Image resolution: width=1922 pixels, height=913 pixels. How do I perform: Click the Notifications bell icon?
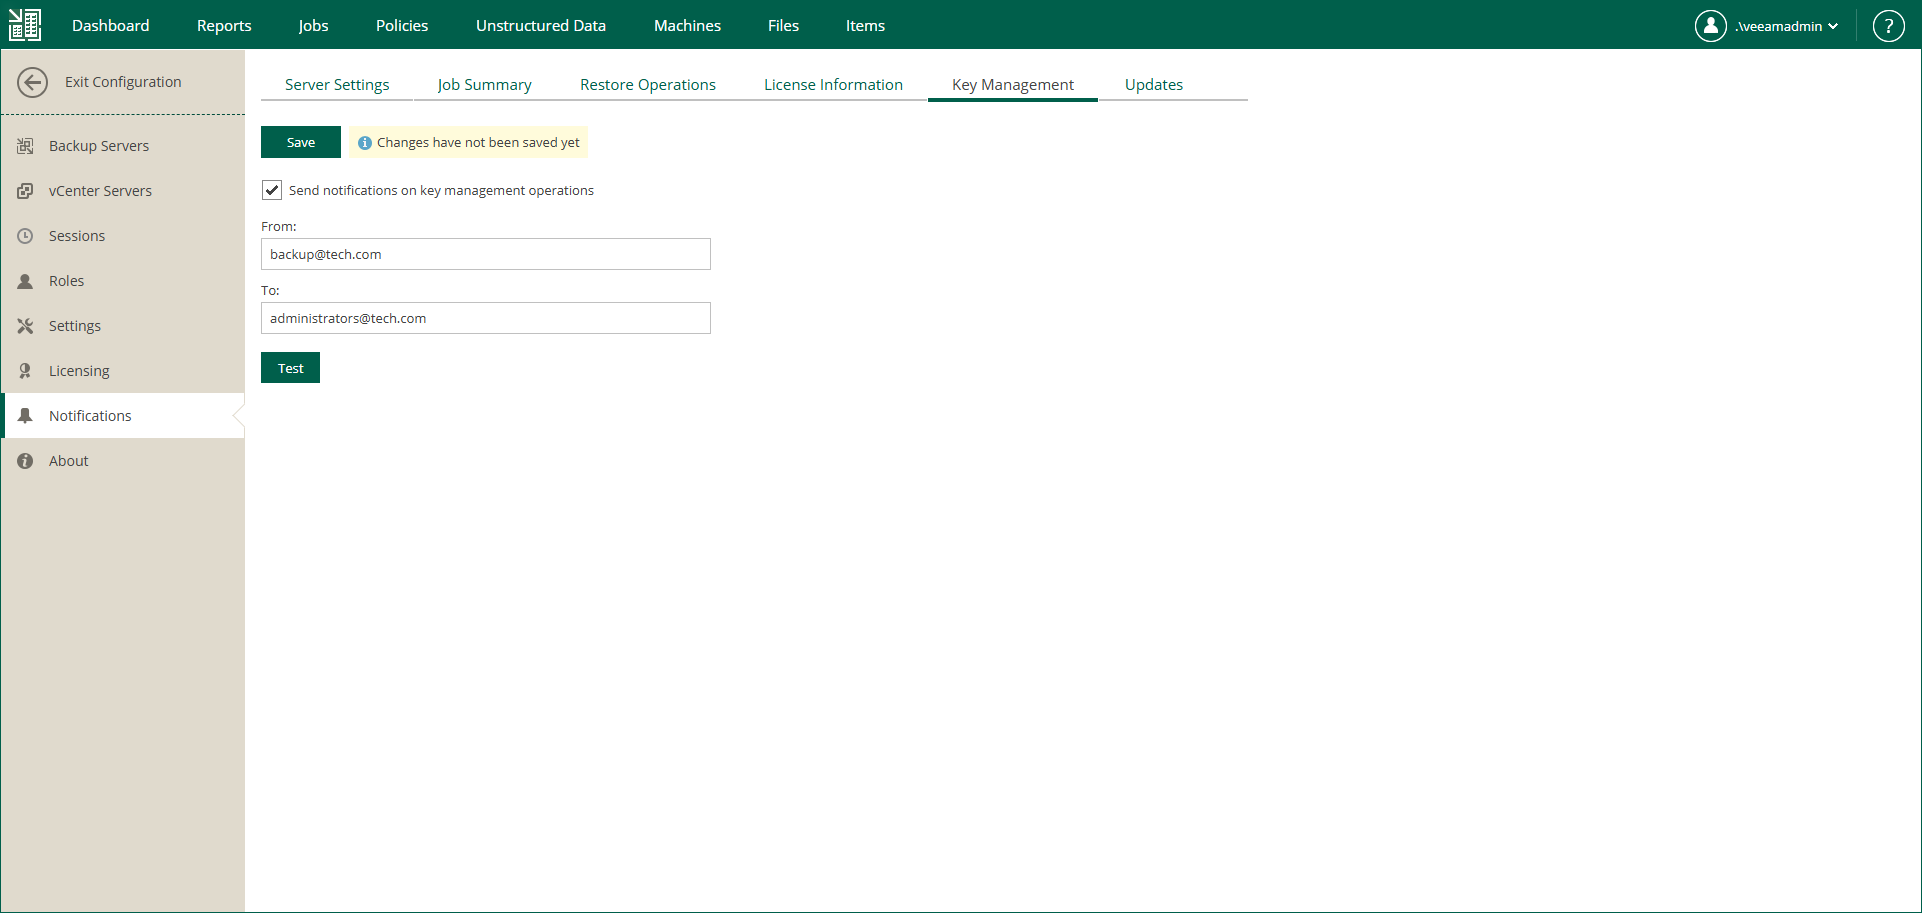click(x=25, y=416)
